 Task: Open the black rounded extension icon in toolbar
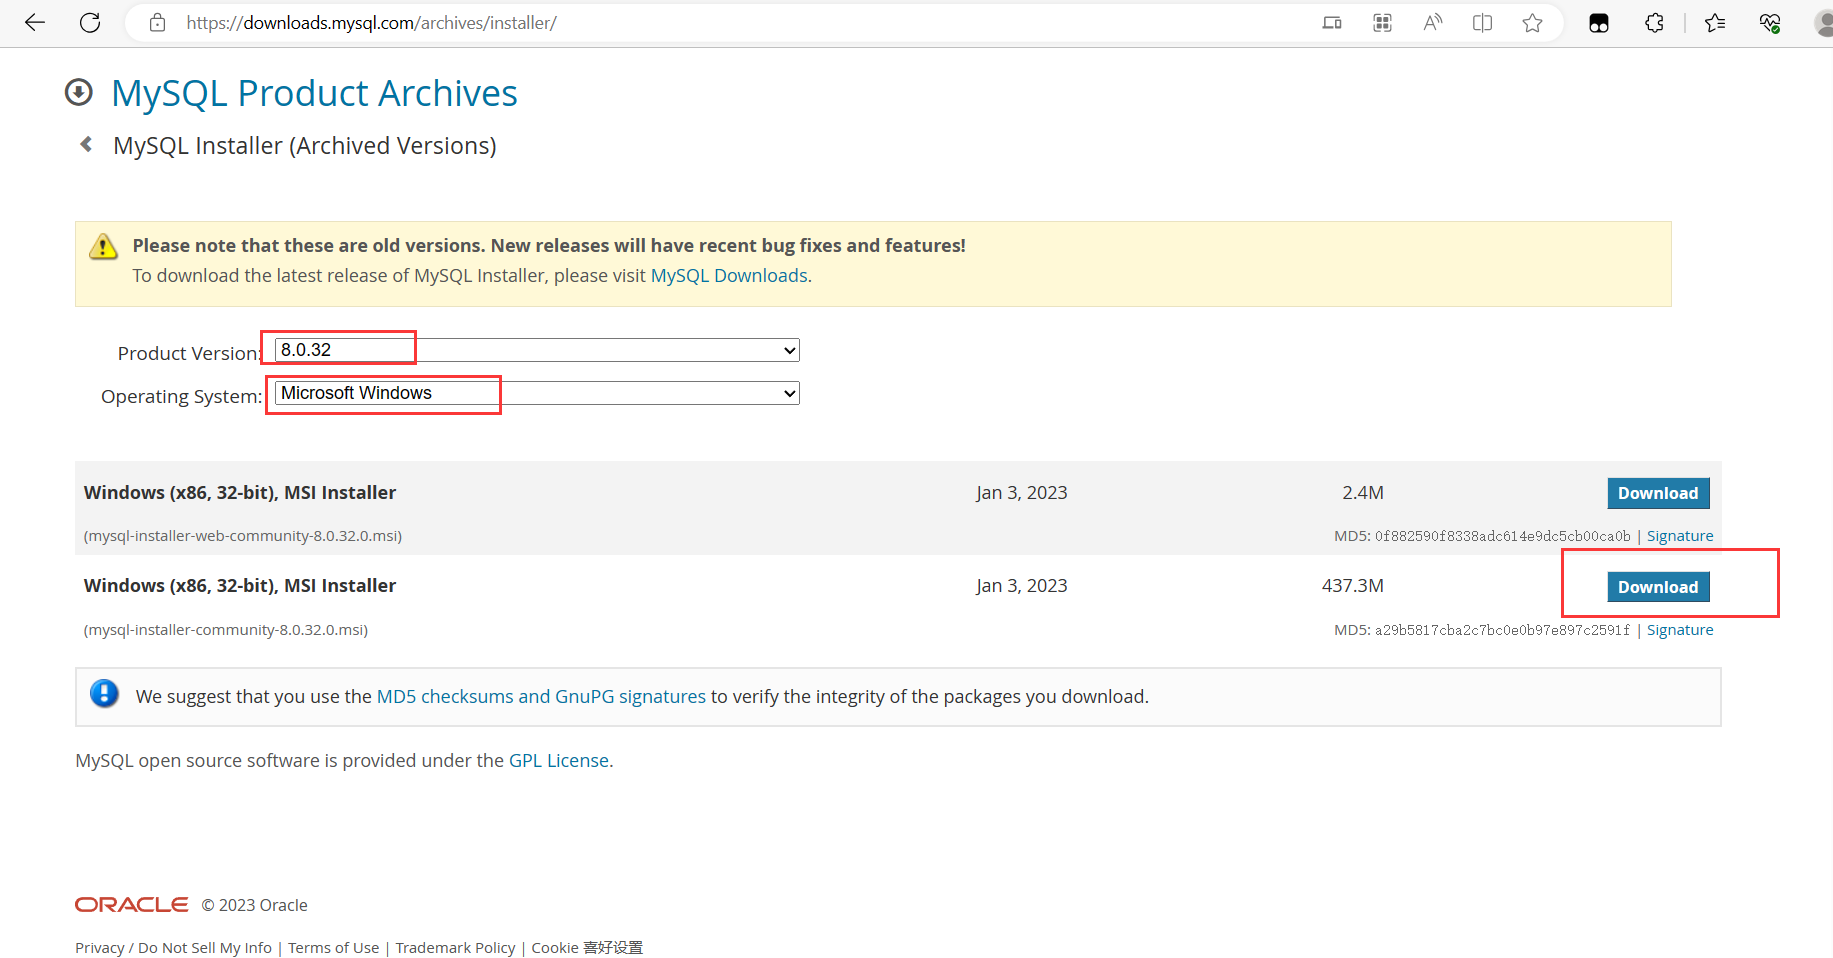(1599, 23)
